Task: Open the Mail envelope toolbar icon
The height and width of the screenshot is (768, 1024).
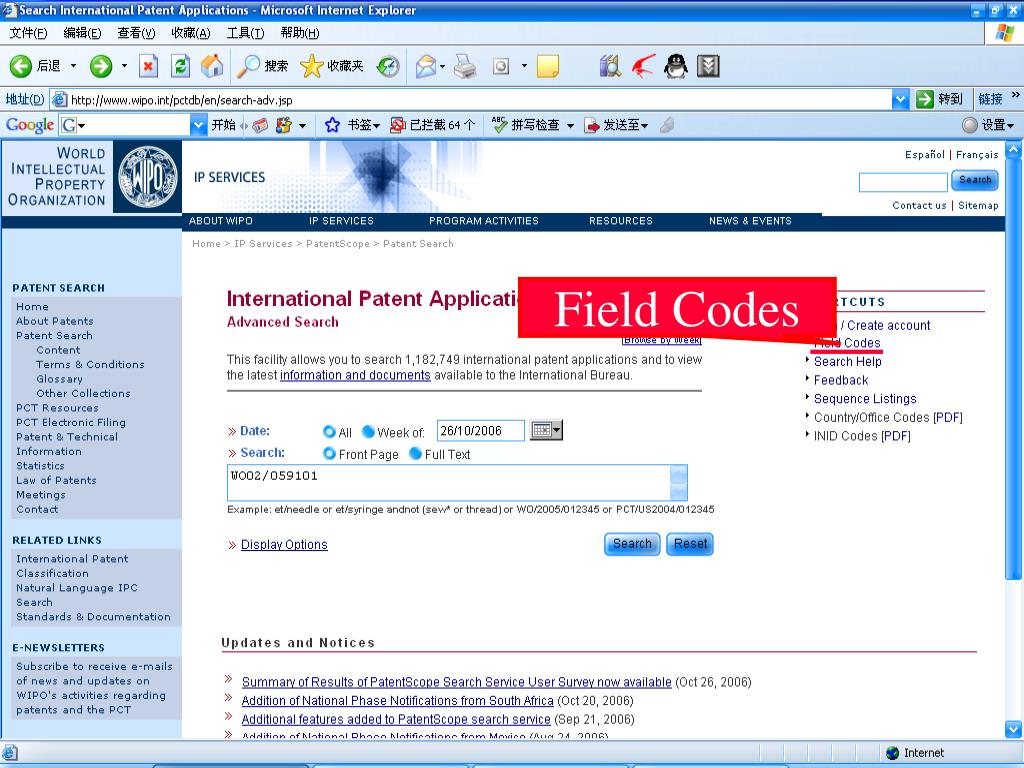Action: point(426,66)
